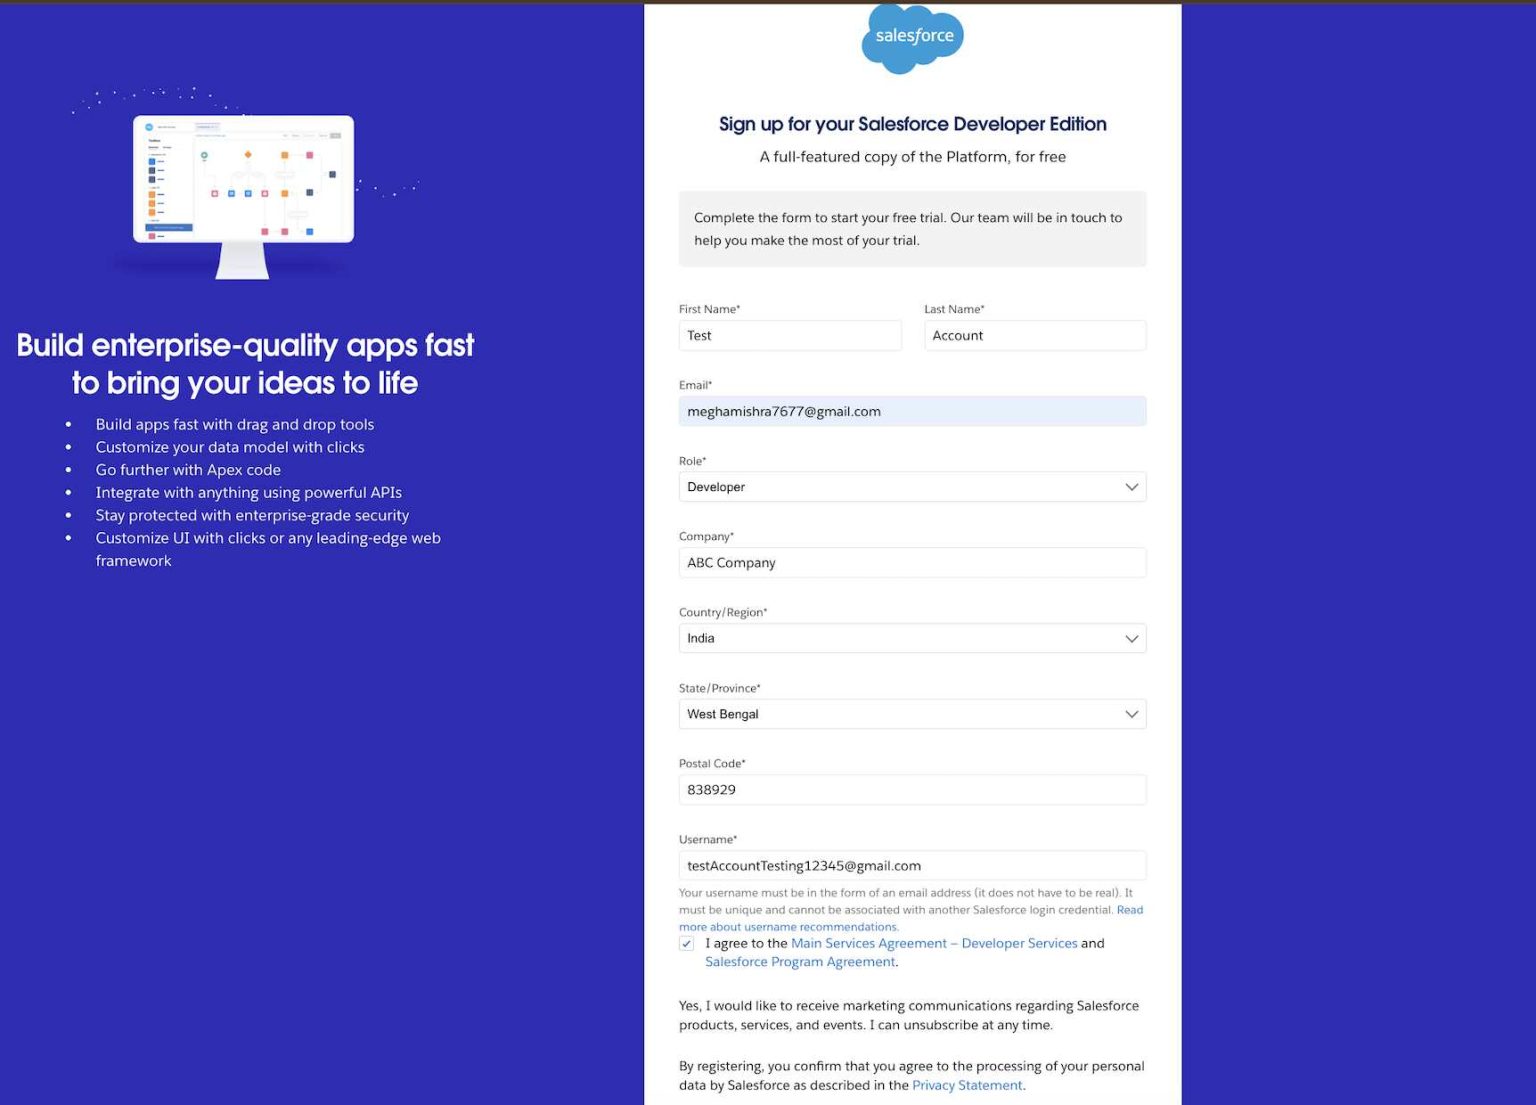
Task: Click the Company field showing ABC Company
Action: pyautogui.click(x=912, y=562)
